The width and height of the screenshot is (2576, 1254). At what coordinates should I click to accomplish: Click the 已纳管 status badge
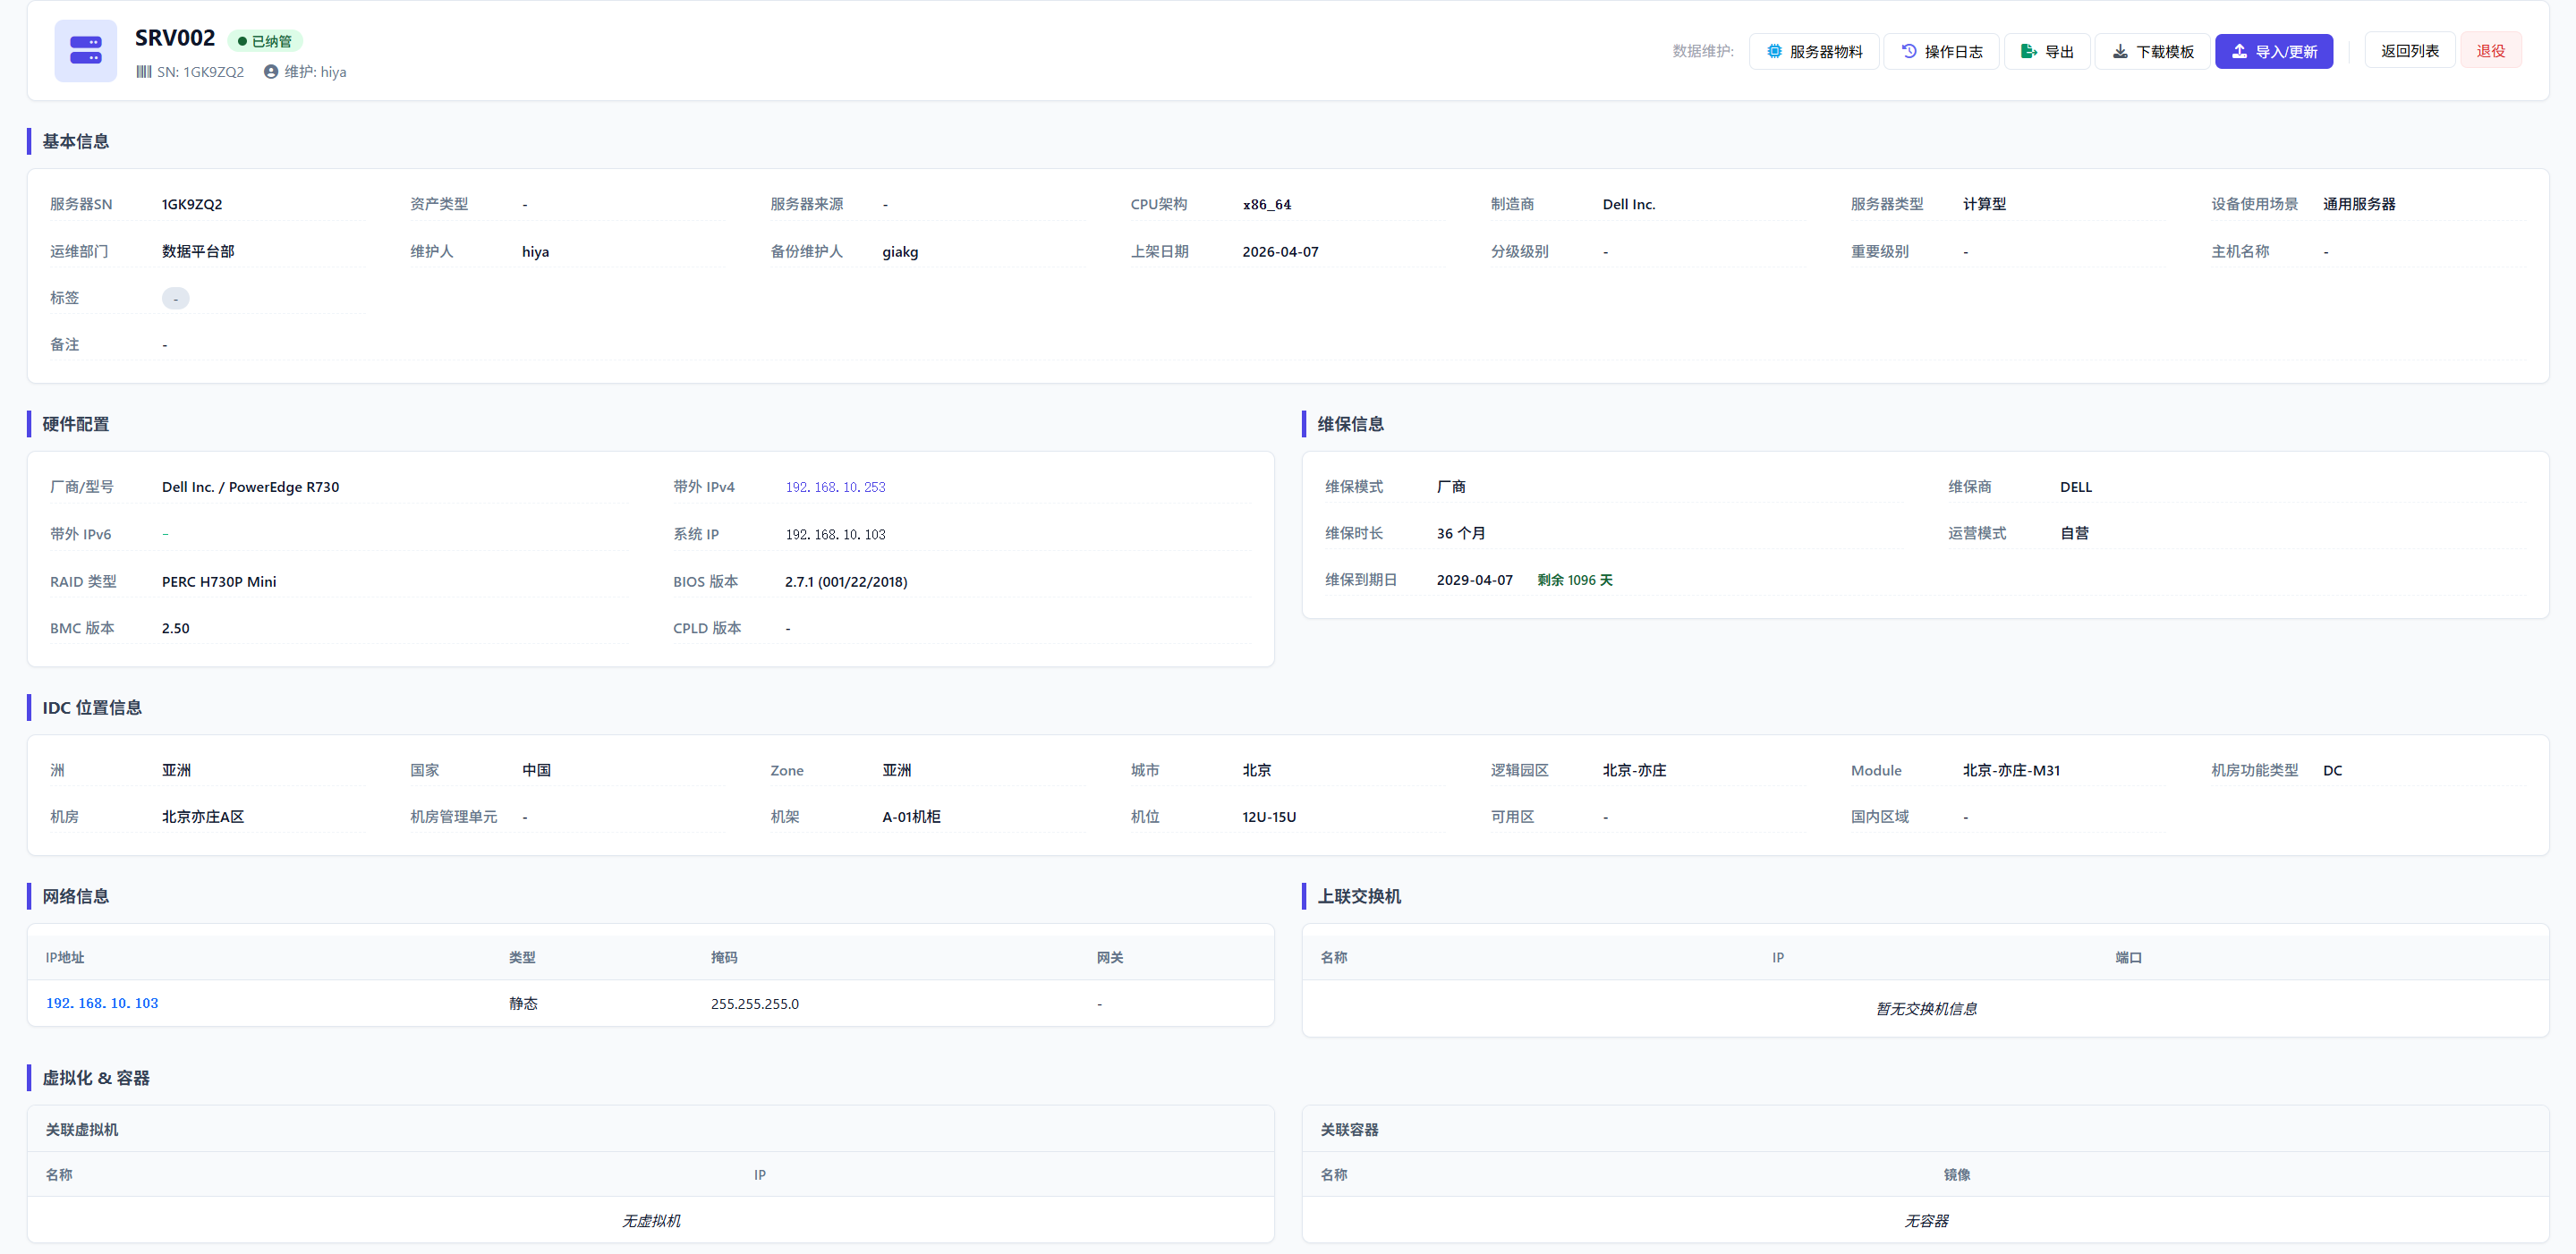265,41
